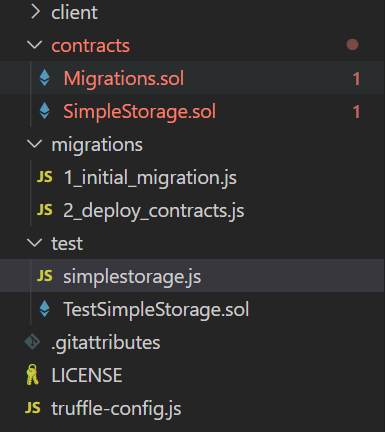Click the problem count badge on Migrations.sol
This screenshot has width=385, height=432.
[356, 79]
